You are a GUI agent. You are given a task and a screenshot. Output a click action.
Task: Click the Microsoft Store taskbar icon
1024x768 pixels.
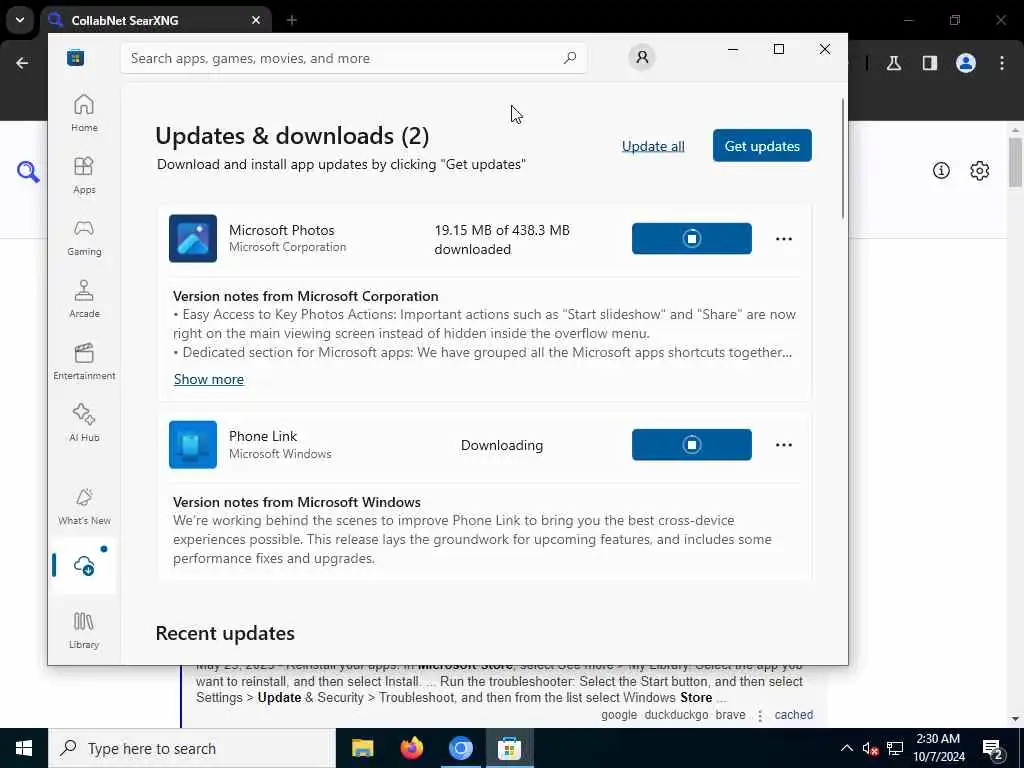click(509, 748)
